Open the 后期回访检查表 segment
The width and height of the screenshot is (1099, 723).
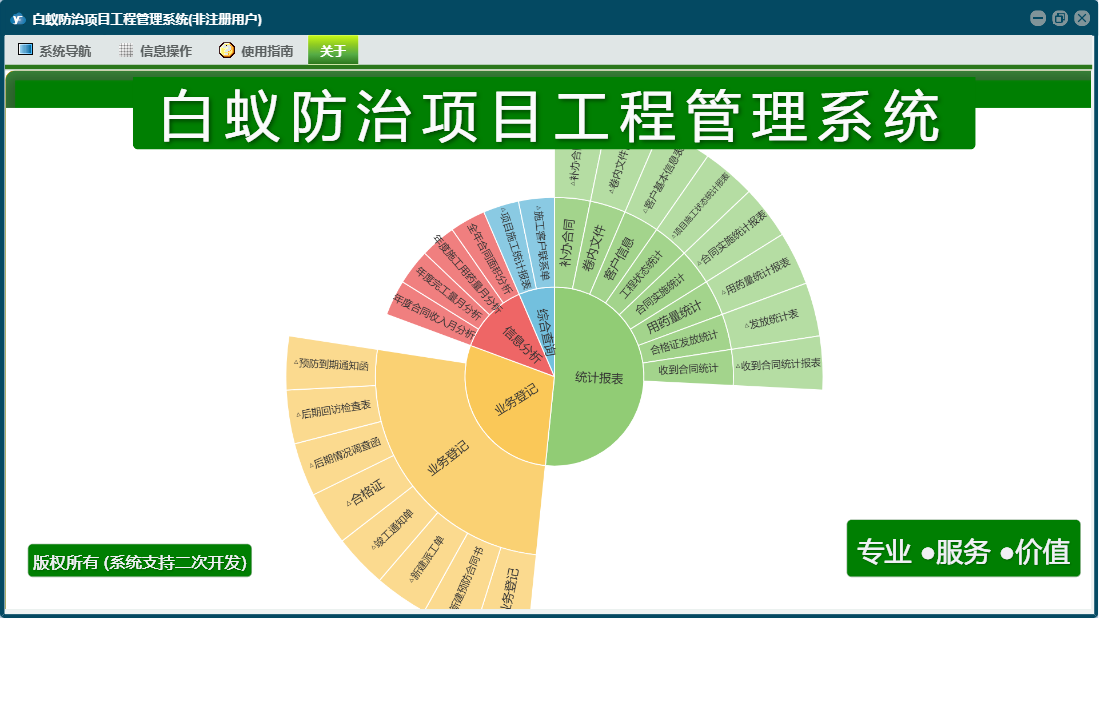pos(335,410)
